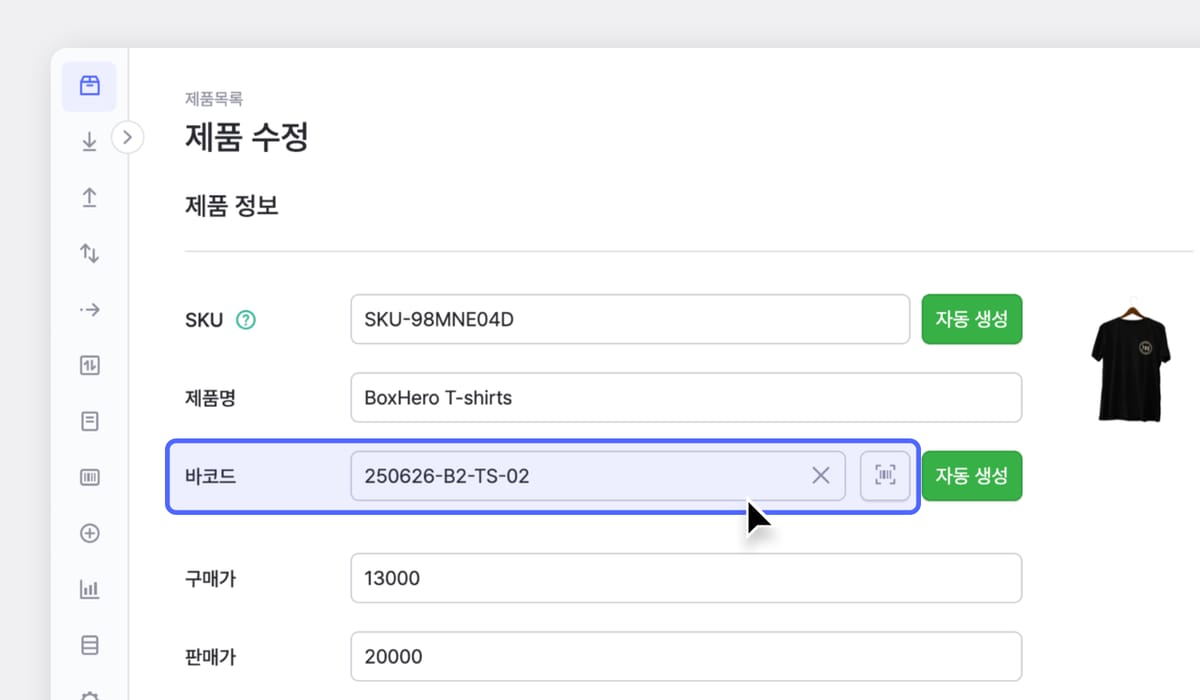
Task: Click 자동 생성 button next to SKU
Action: 971,320
